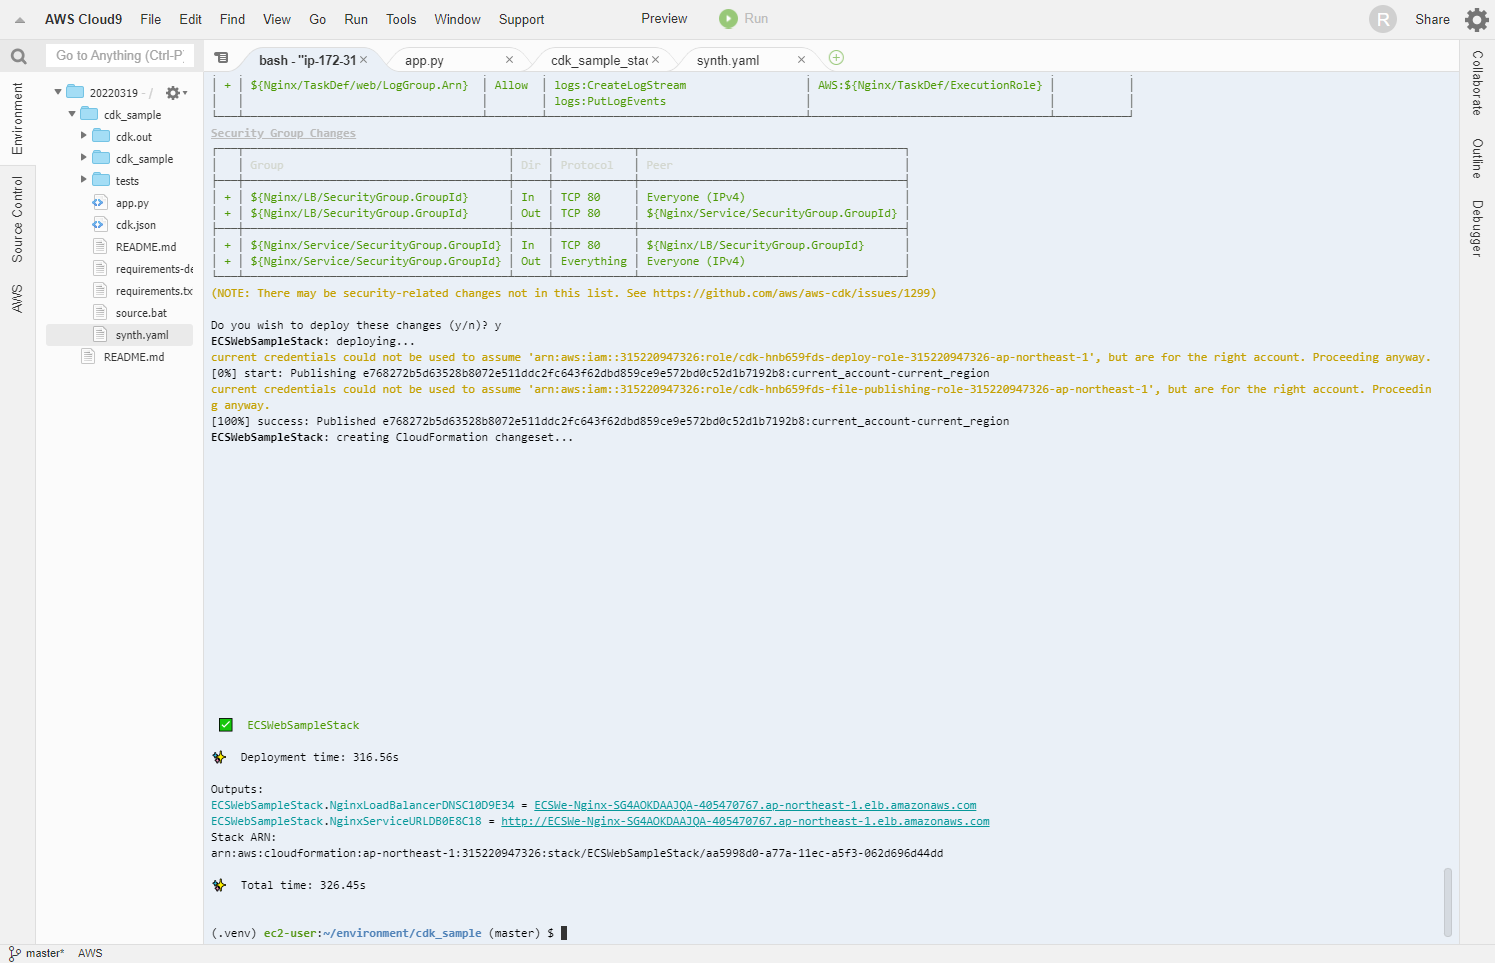Open the Find menu
1495x963 pixels.
tap(232, 19)
